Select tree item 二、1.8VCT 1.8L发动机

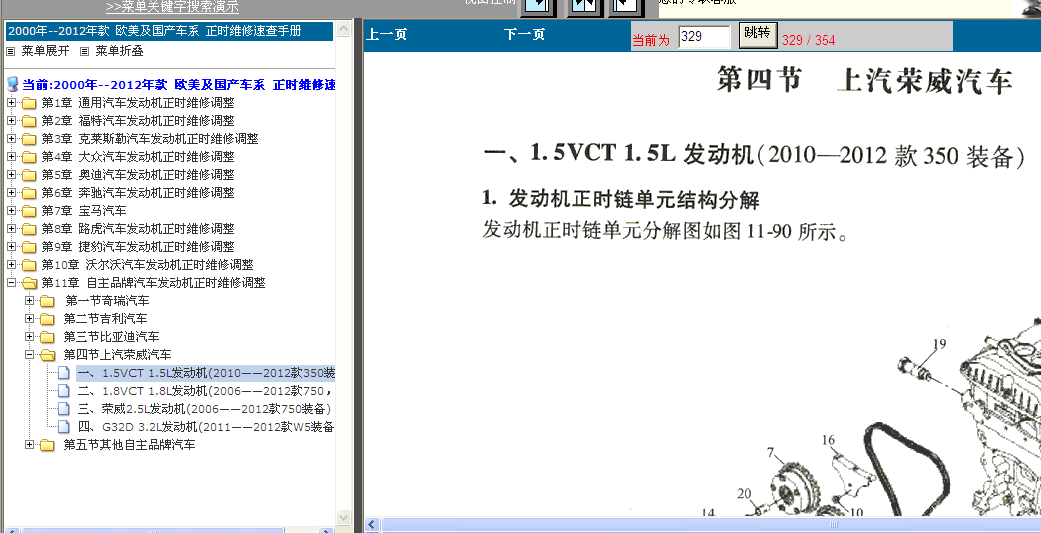(205, 390)
